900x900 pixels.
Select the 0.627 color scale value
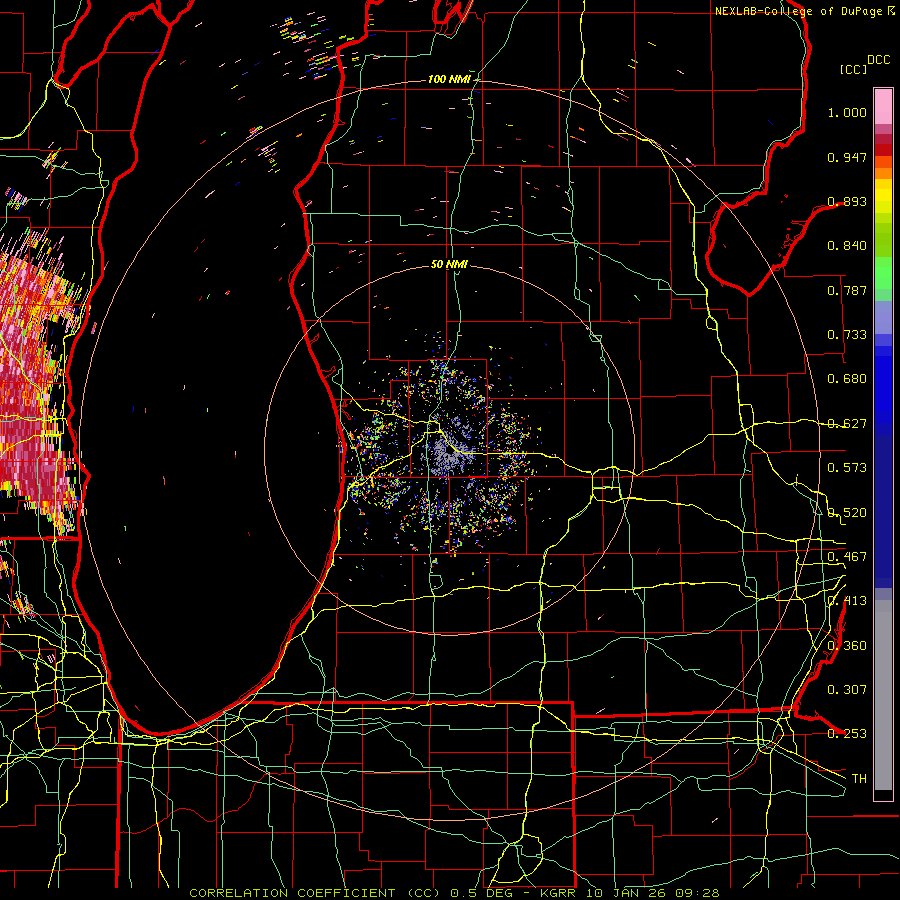tap(847, 424)
